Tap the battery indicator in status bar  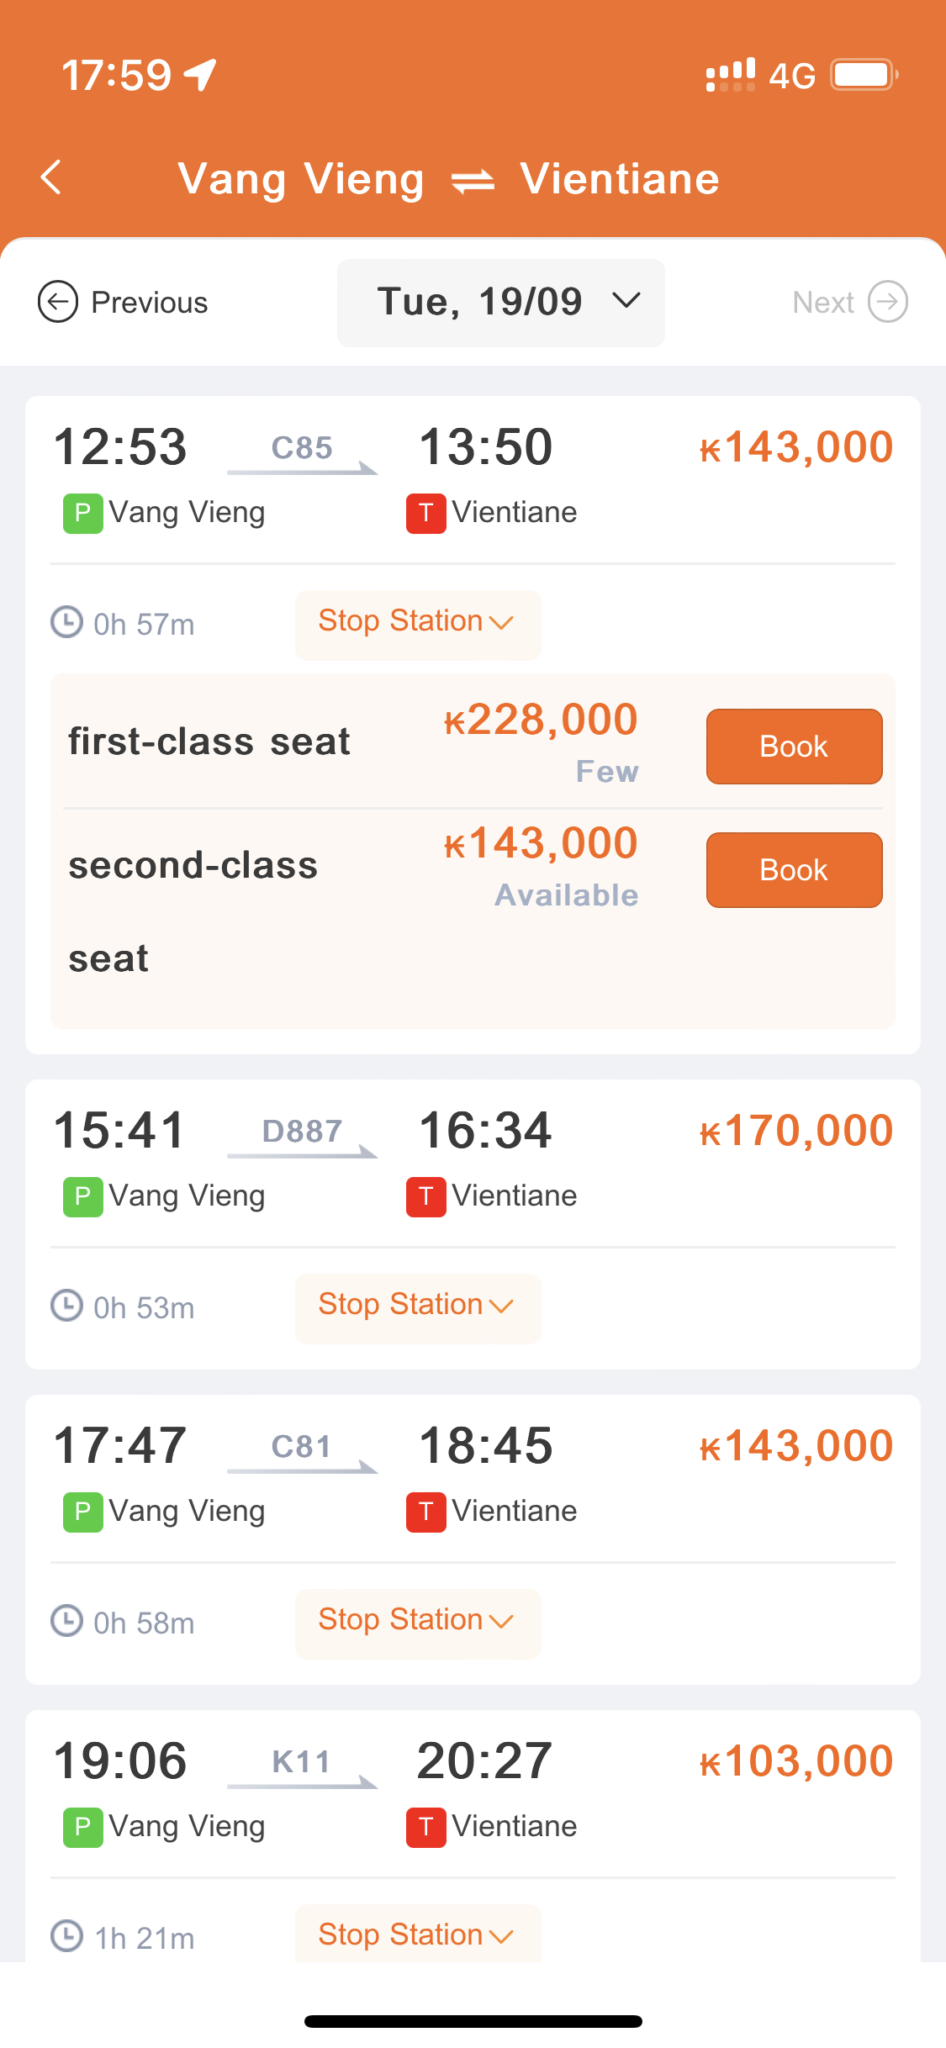tap(863, 75)
